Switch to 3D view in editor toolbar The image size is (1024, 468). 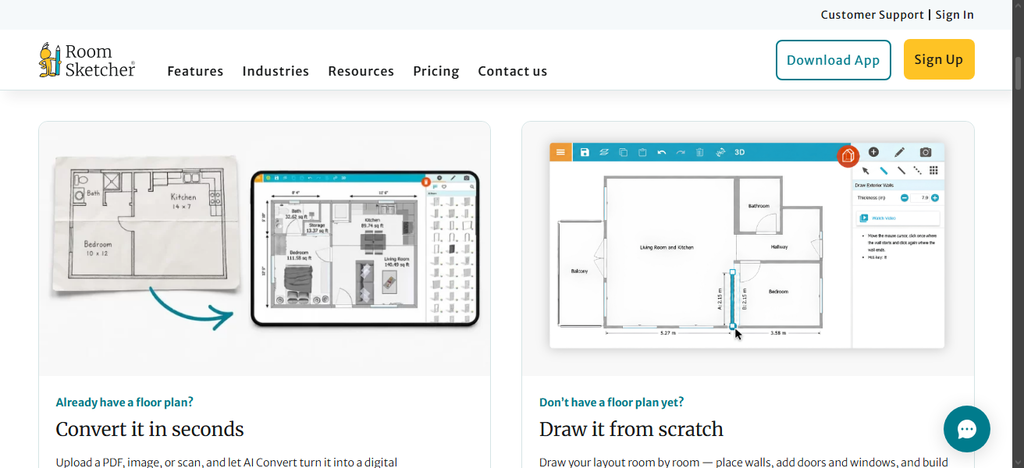[740, 152]
